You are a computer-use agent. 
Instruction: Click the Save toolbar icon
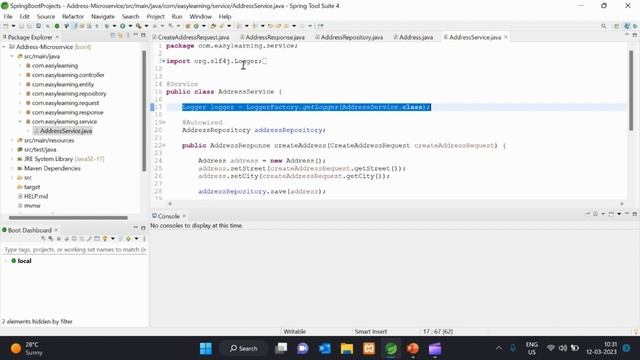22,26
